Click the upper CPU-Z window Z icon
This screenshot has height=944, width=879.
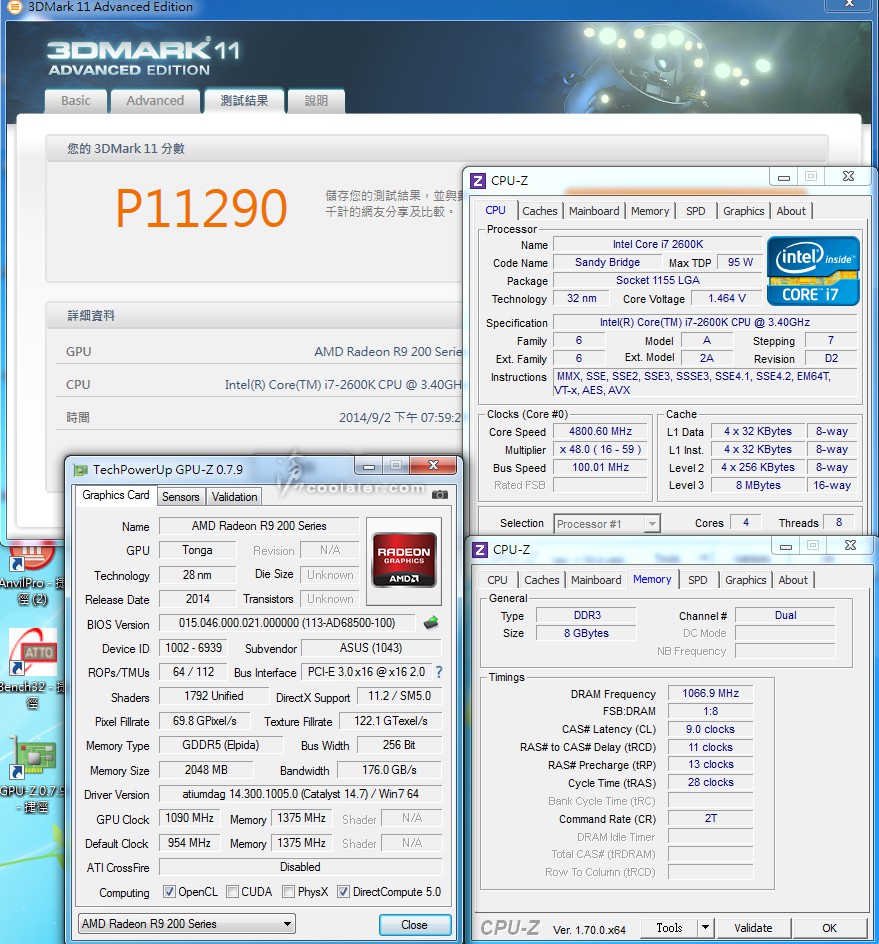click(x=478, y=181)
